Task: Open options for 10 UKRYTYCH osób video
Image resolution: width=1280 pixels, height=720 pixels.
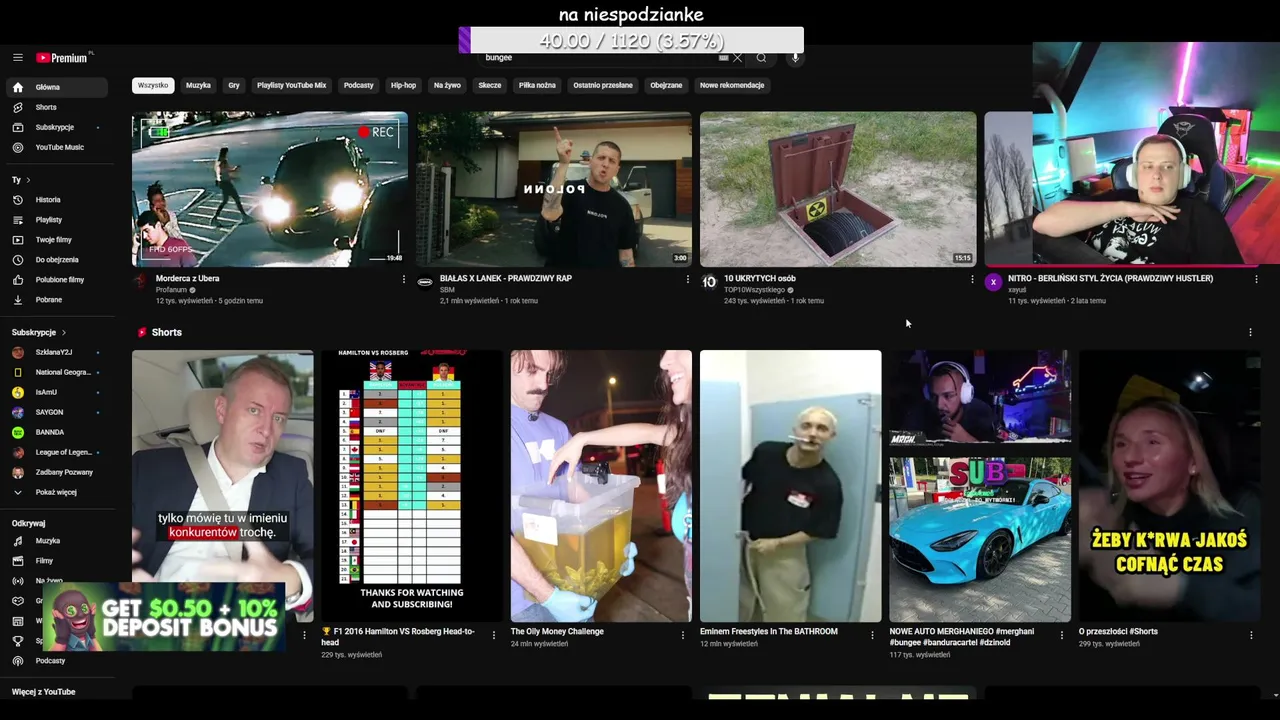Action: point(972,280)
